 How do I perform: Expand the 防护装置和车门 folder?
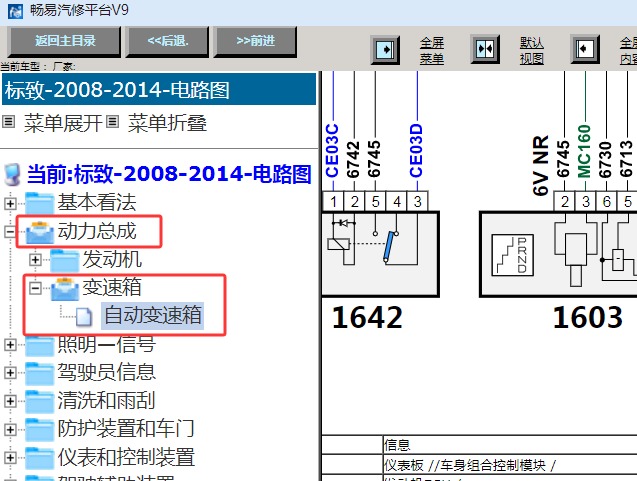pos(10,429)
